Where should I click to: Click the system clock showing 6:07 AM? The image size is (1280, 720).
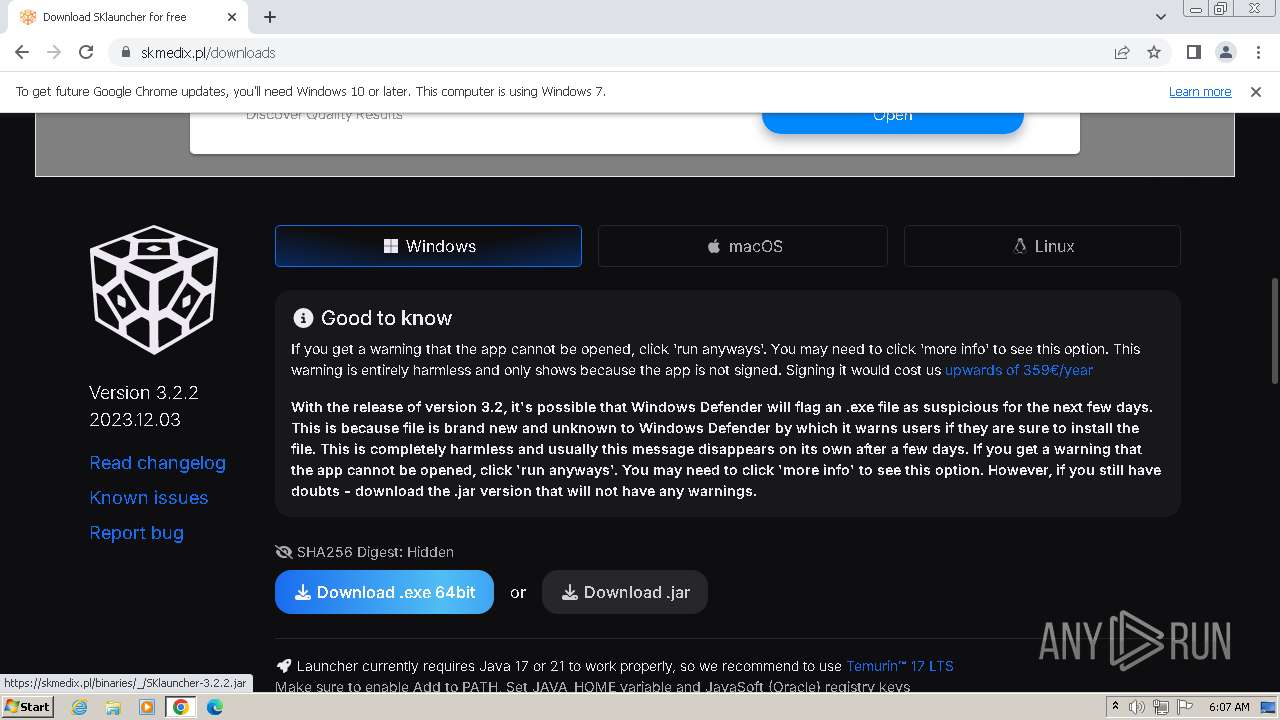coord(1229,707)
